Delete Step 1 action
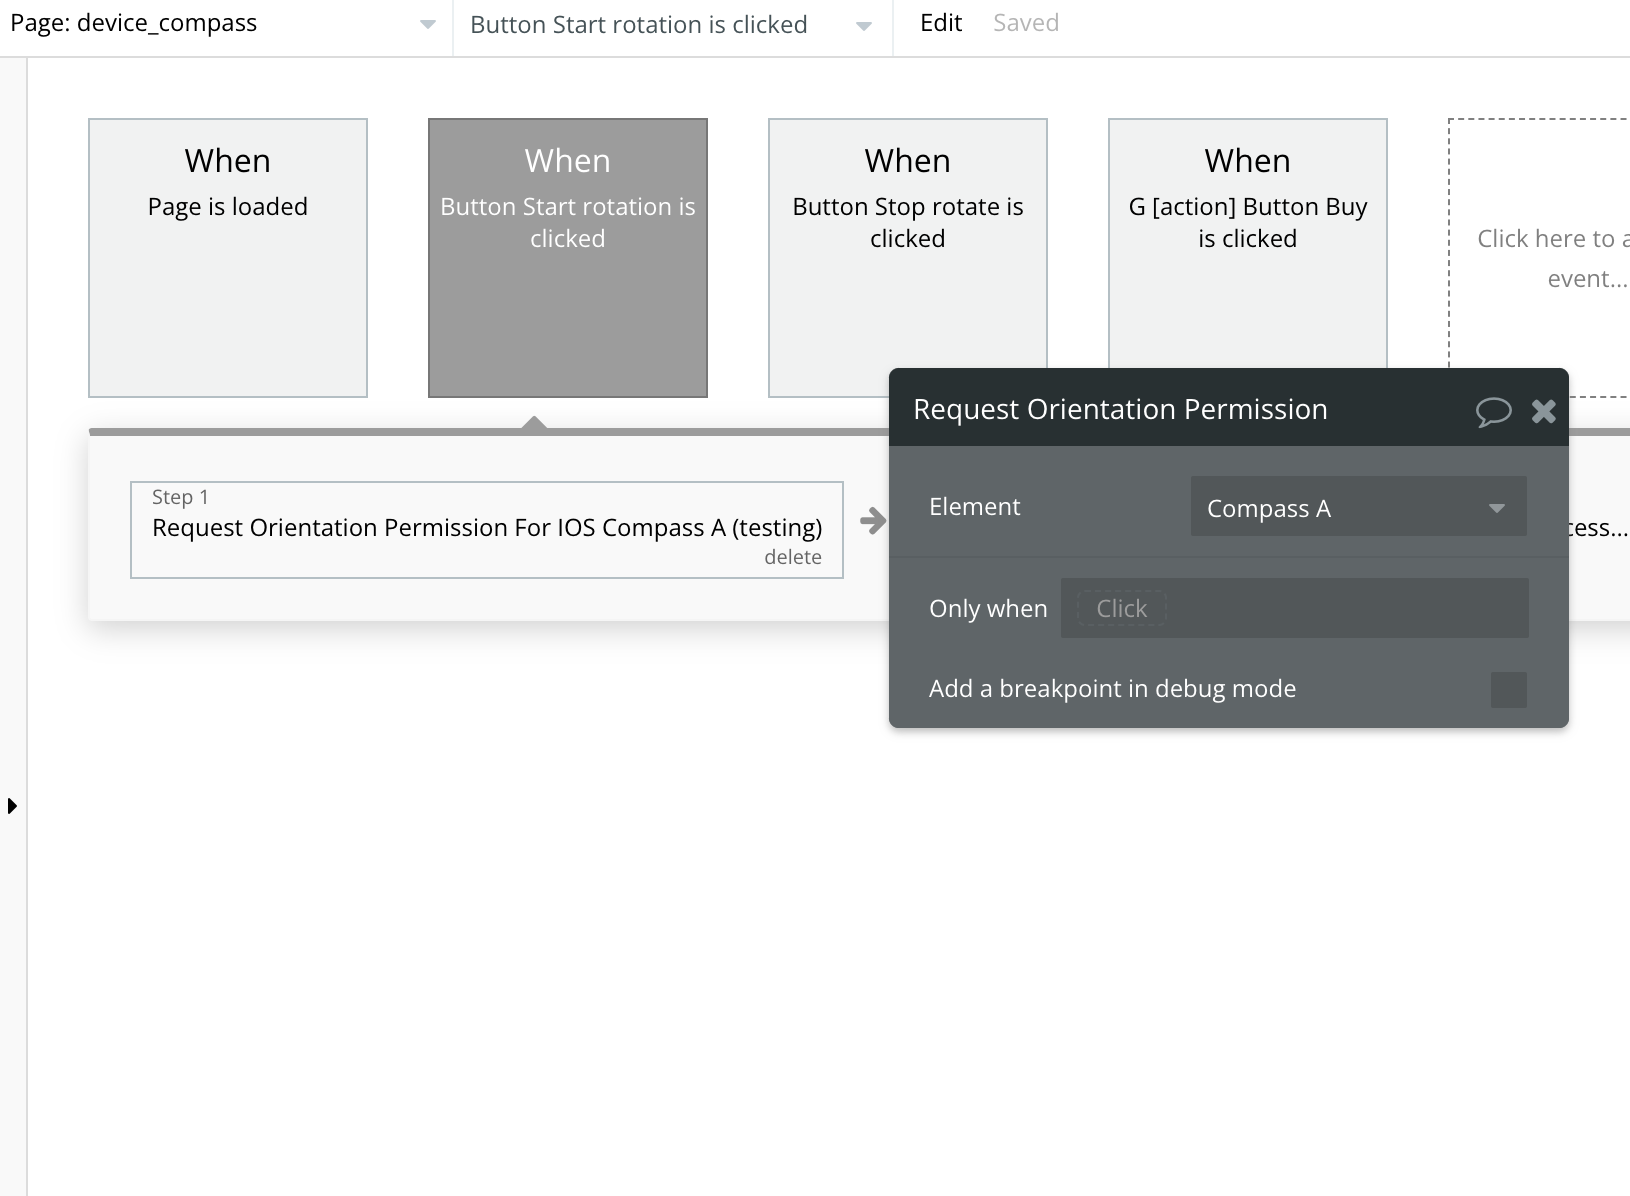This screenshot has height=1196, width=1630. click(792, 558)
